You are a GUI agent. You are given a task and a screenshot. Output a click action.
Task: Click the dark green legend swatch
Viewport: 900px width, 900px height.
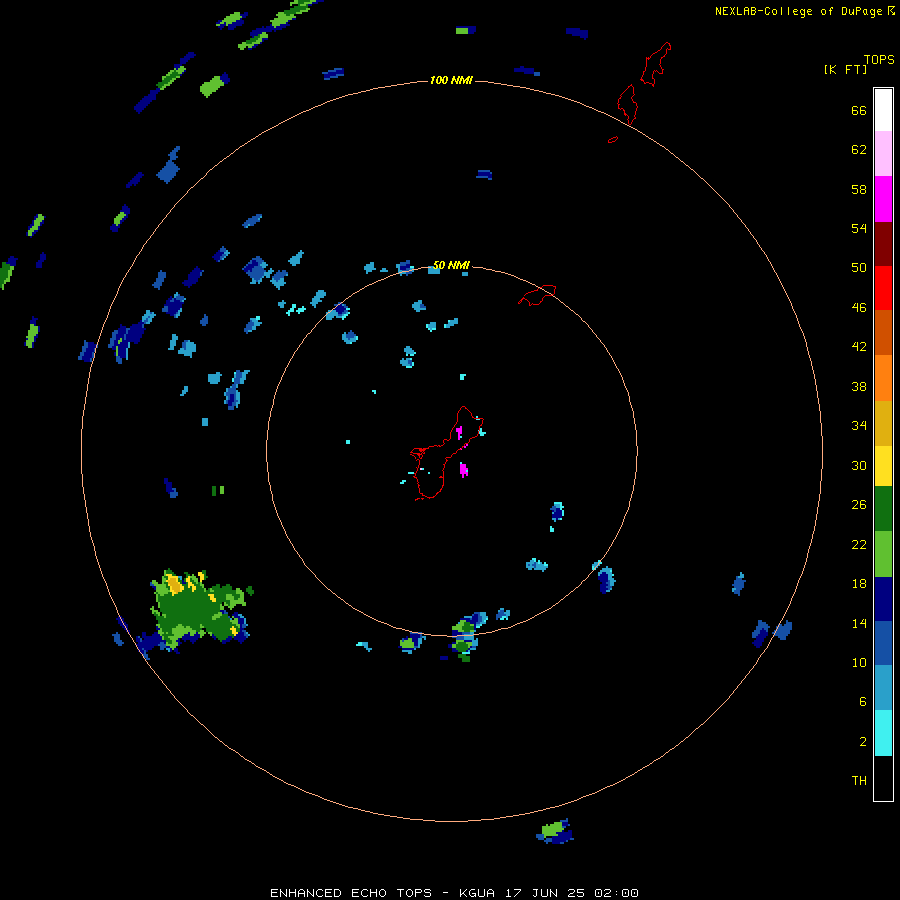click(x=883, y=509)
